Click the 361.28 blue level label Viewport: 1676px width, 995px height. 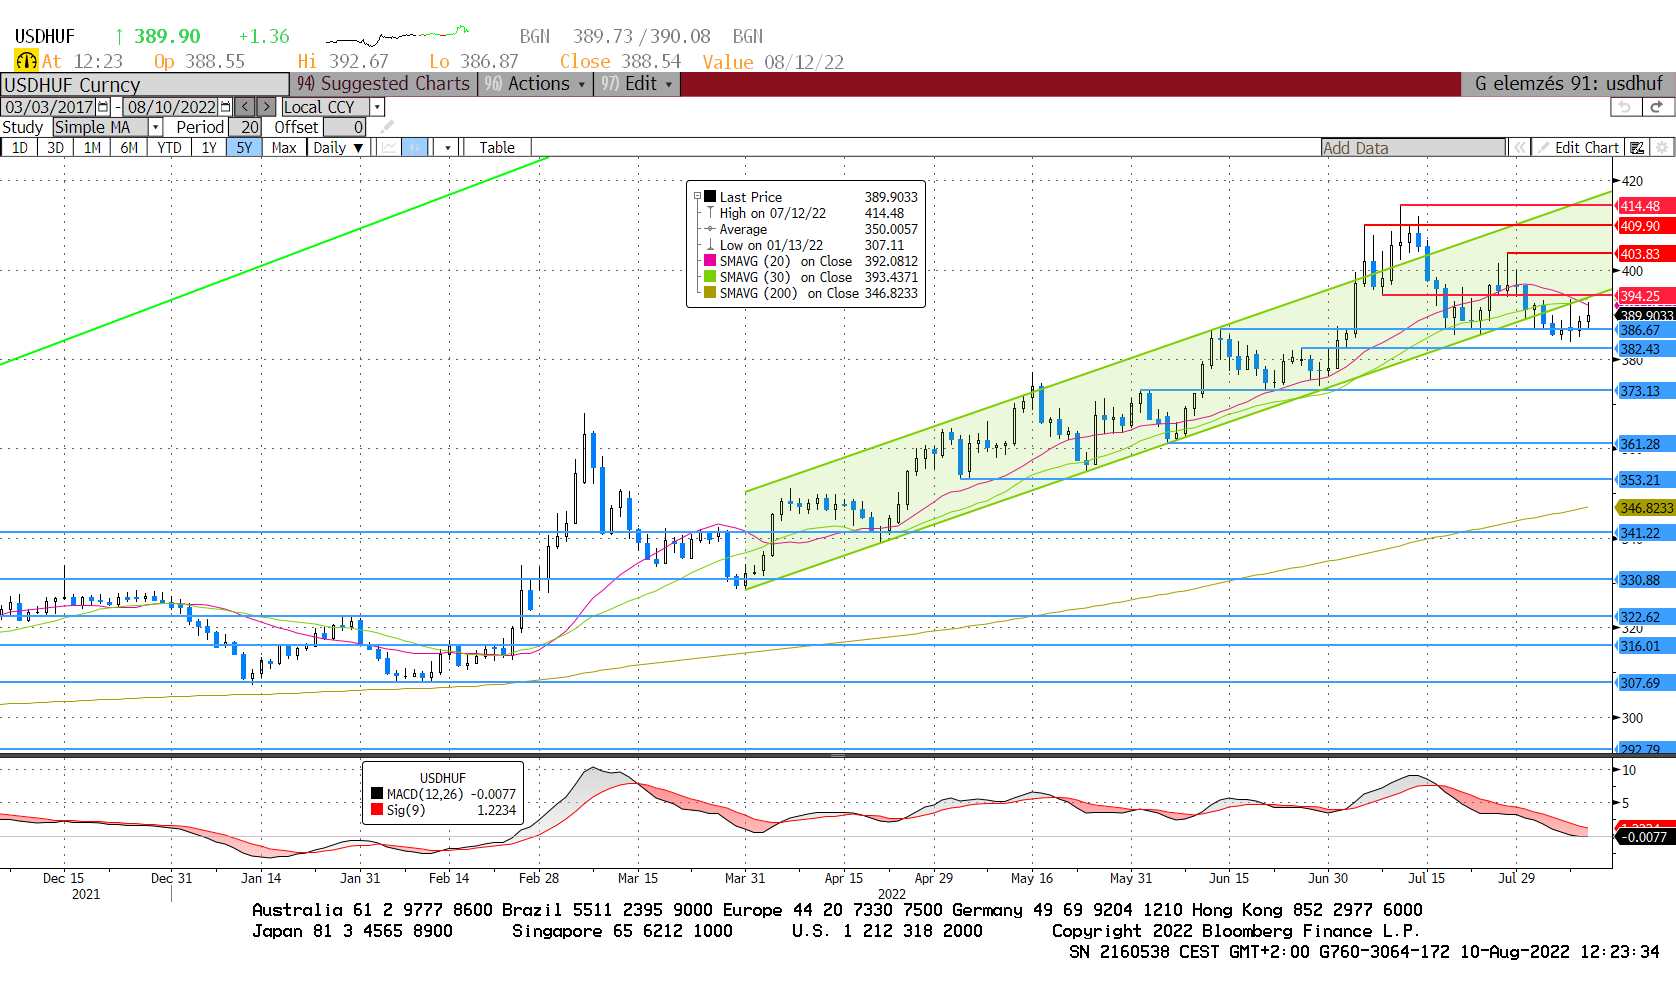coord(1645,444)
